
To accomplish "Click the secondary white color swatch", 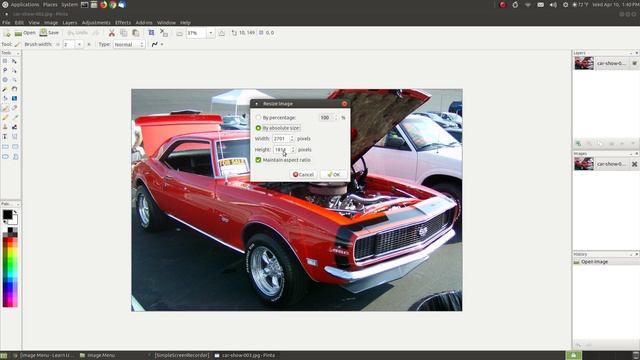I will (x=15, y=221).
